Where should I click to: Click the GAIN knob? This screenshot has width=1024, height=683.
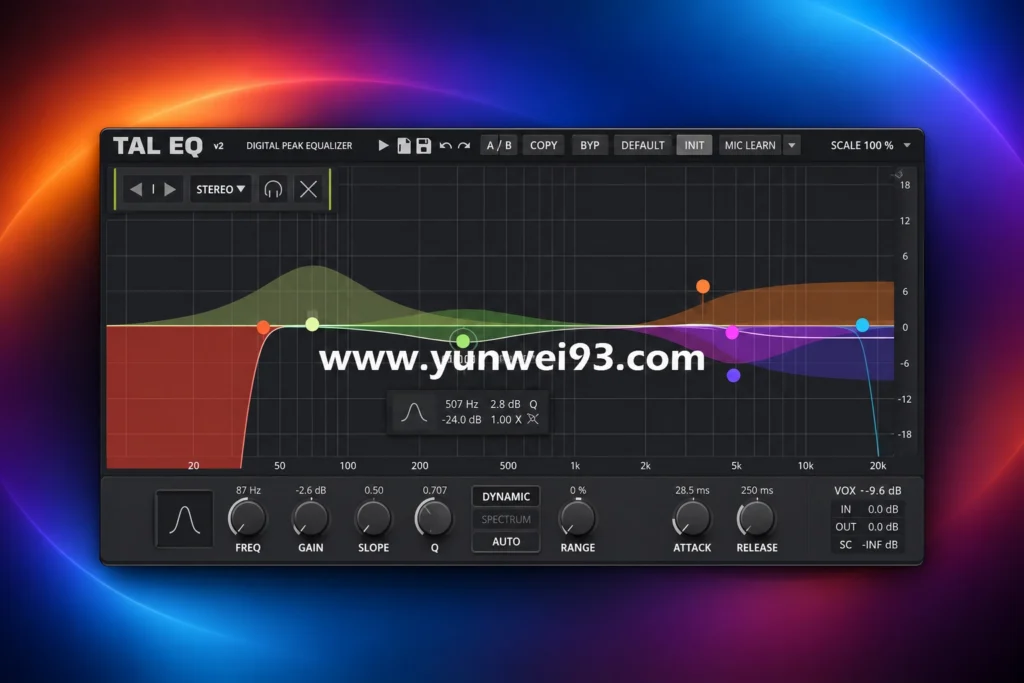click(310, 518)
